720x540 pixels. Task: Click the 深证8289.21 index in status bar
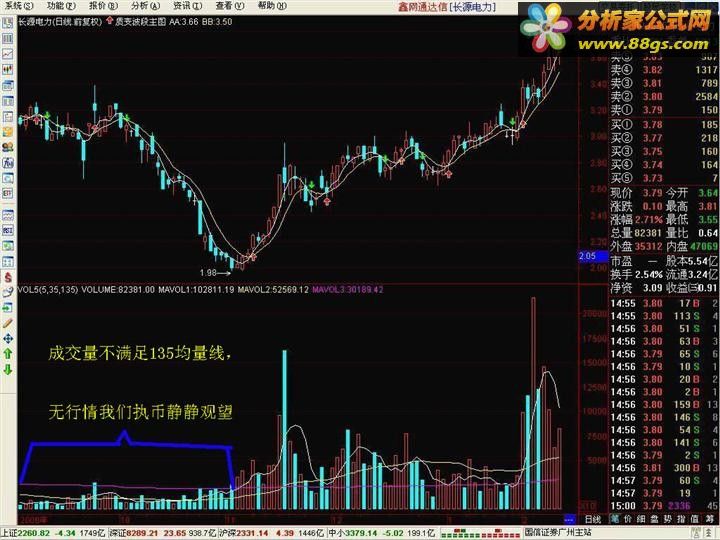coord(163,533)
